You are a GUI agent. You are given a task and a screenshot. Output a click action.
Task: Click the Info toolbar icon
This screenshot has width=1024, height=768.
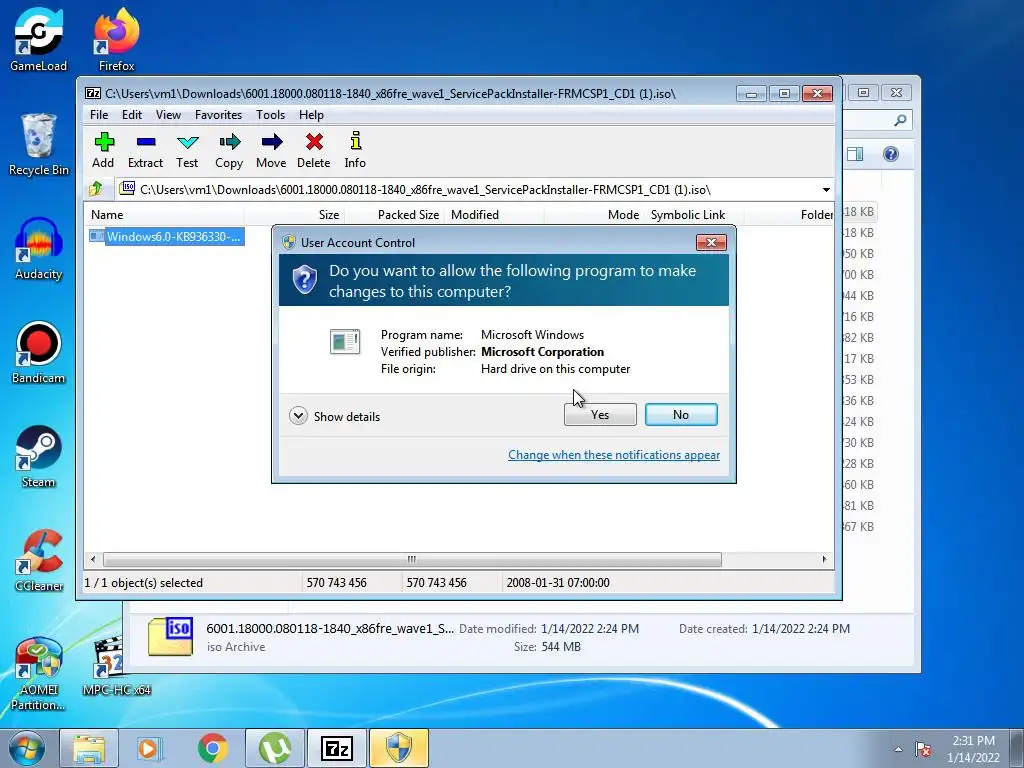click(x=355, y=150)
